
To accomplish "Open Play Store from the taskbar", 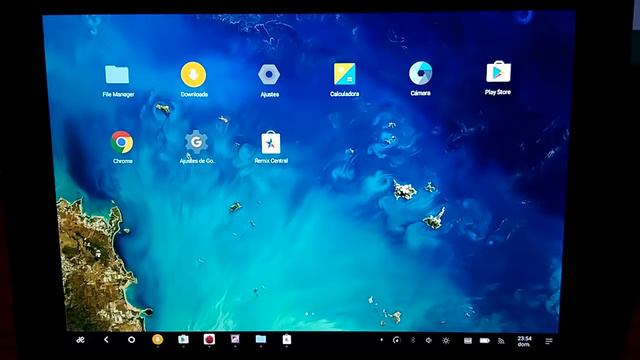I will click(183, 339).
